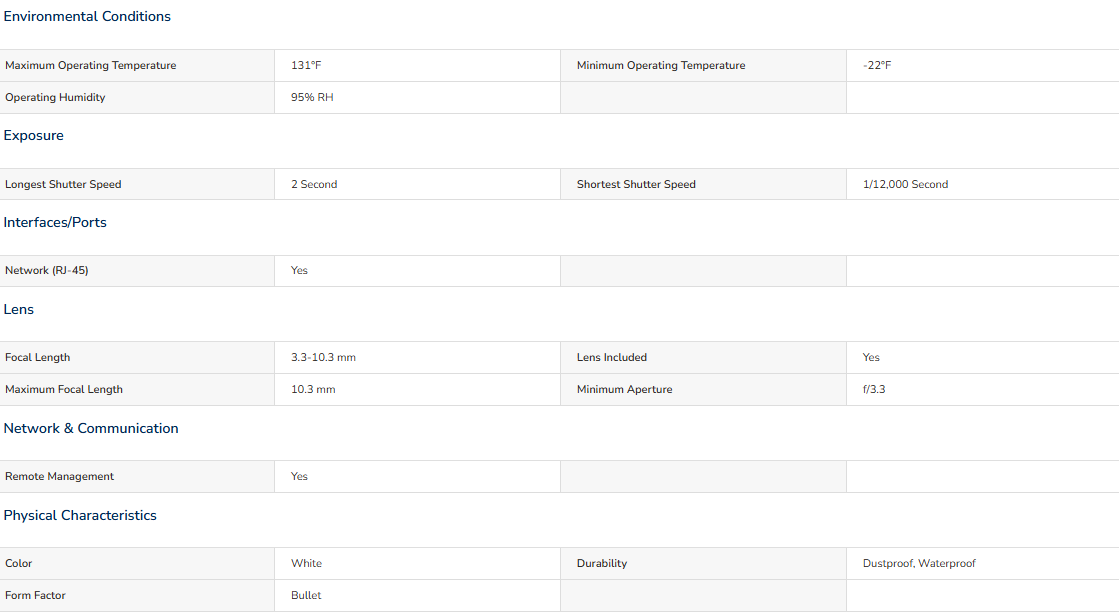Viewport: 1119px width, 613px height.
Task: Click the Remote Management row label
Action: click(x=59, y=477)
